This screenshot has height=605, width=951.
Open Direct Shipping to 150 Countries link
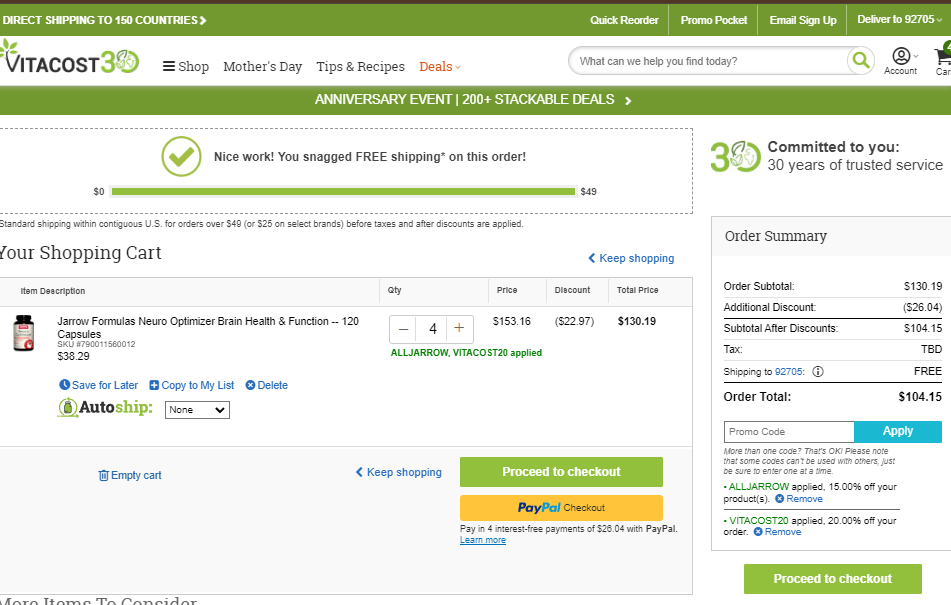pyautogui.click(x=104, y=20)
